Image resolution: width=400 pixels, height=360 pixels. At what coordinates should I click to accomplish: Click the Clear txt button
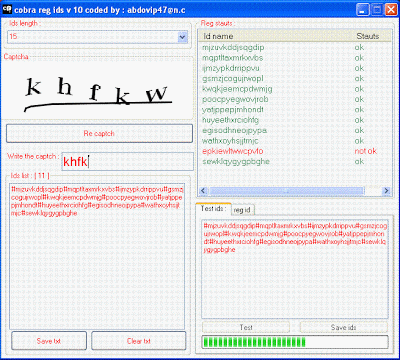pyautogui.click(x=138, y=341)
